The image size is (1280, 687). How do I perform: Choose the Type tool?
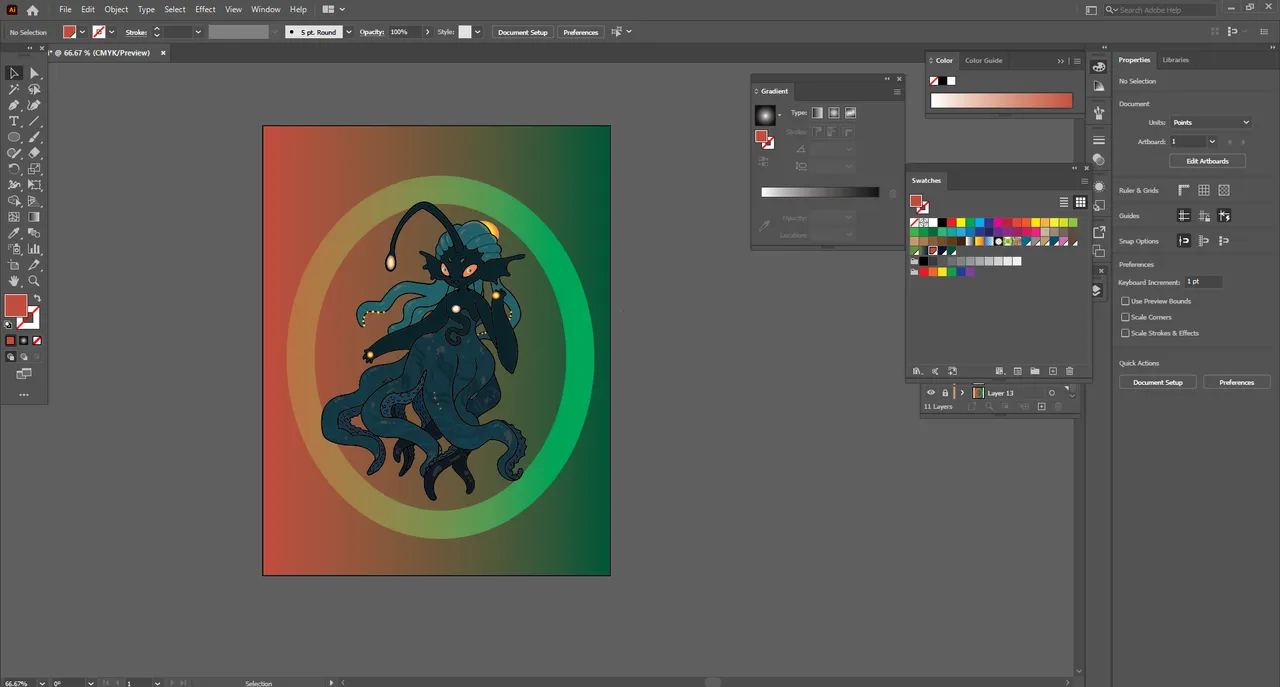click(14, 121)
